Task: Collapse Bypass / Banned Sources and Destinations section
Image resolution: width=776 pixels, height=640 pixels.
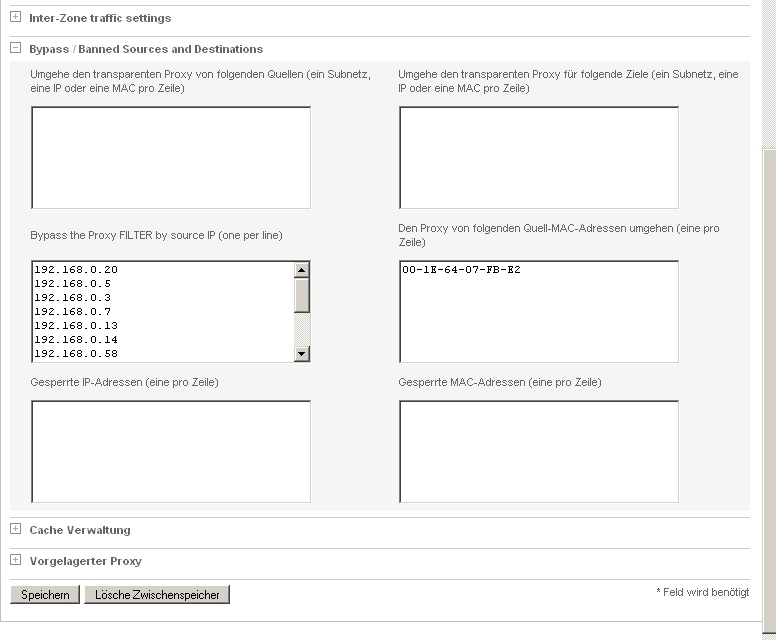Action: tap(15, 48)
